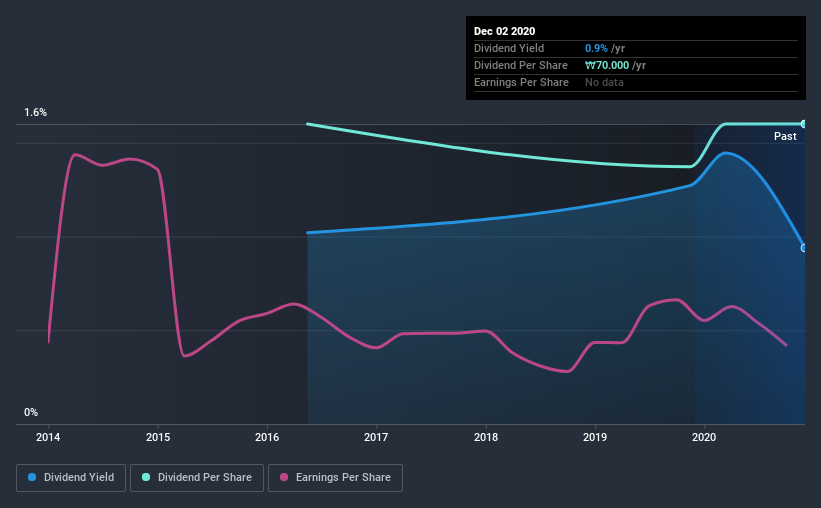Click the Past label on chart
Viewport: 821px width, 508px height.
pyautogui.click(x=785, y=136)
